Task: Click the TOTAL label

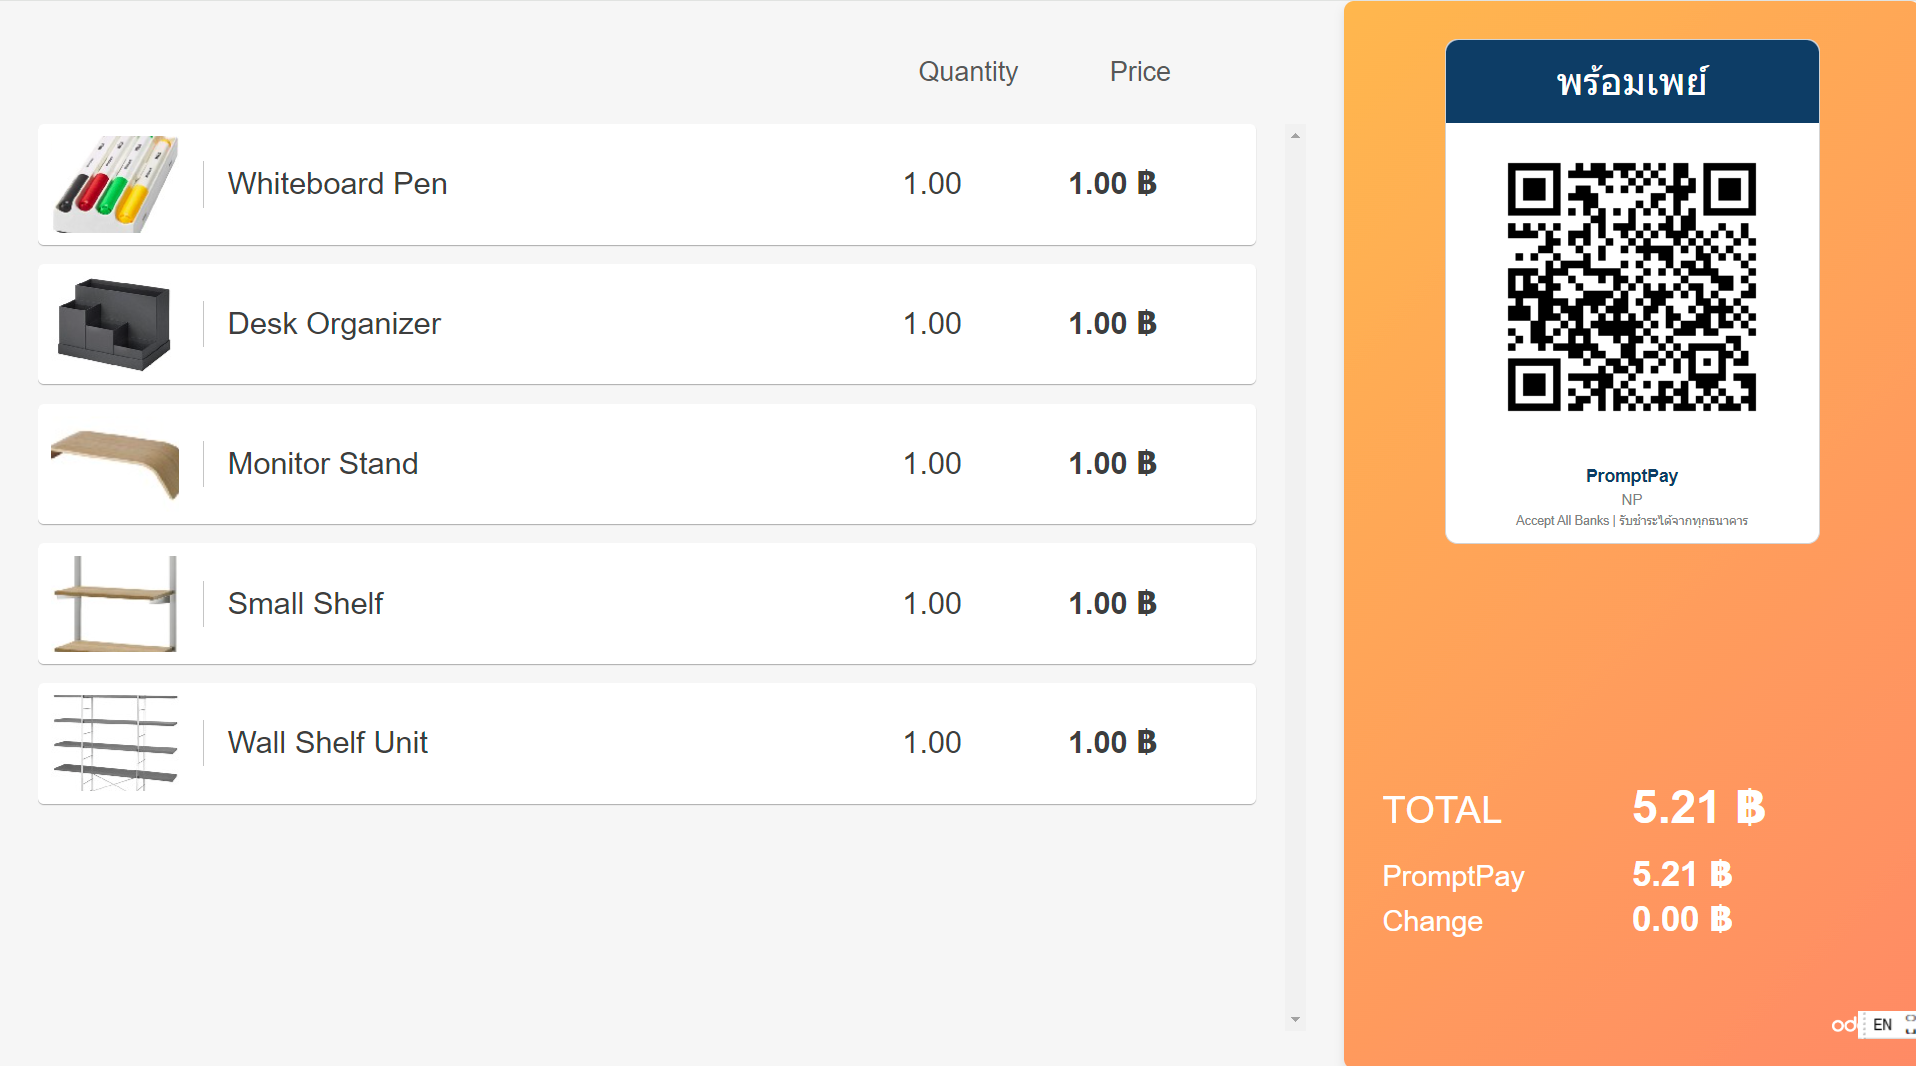Action: [x=1442, y=810]
